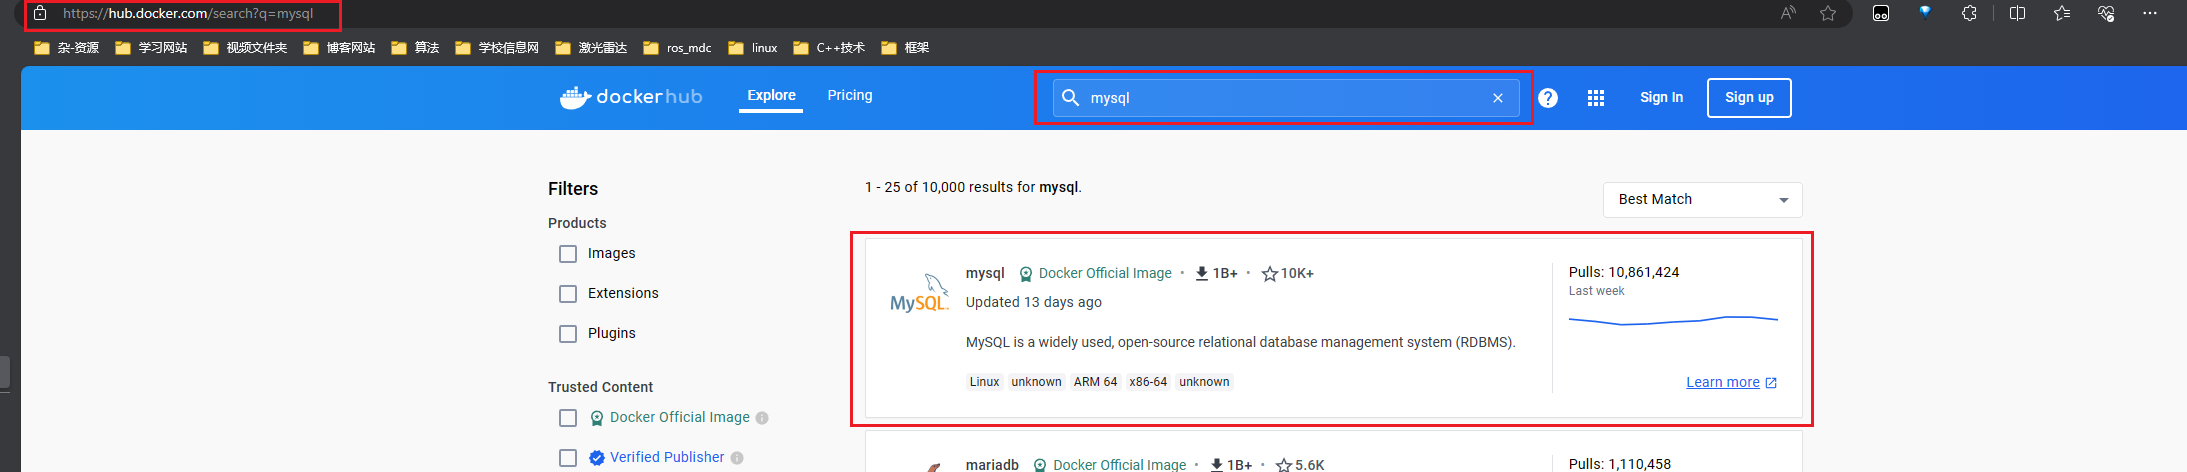Image resolution: width=2187 pixels, height=472 pixels.
Task: Click the download 1B+ icon on mysql
Action: 1202,274
